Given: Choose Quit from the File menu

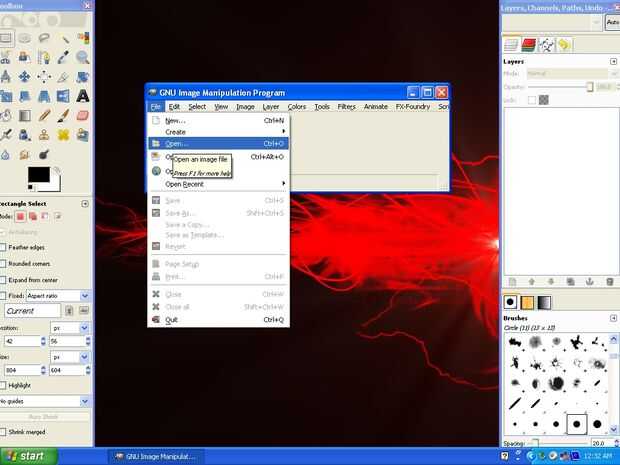Looking at the screenshot, I should pos(218,319).
